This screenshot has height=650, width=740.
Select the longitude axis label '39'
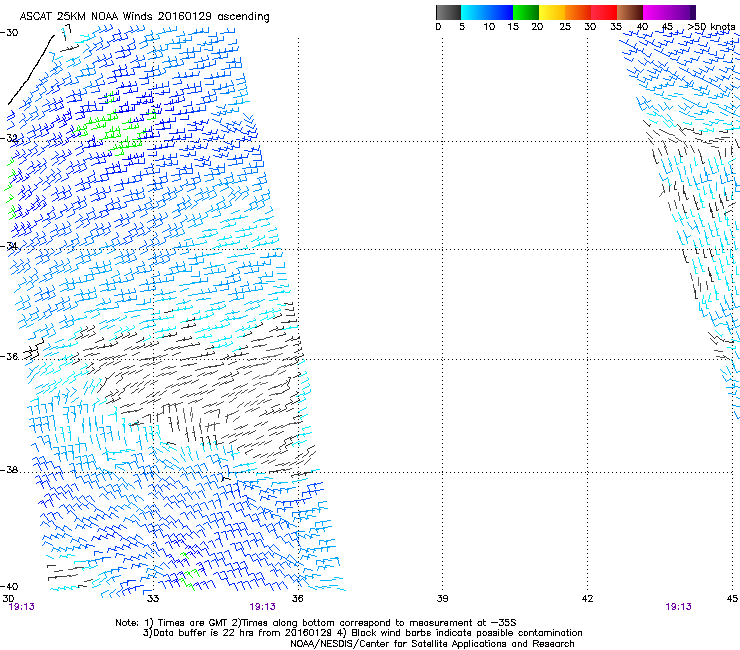442,599
